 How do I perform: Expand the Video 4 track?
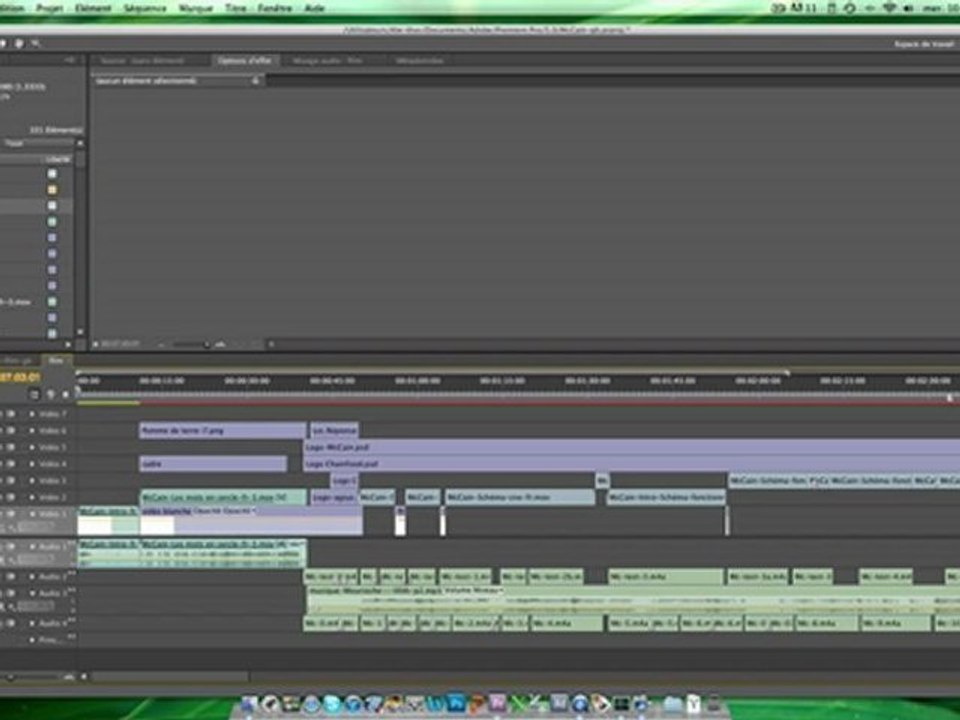click(x=32, y=464)
